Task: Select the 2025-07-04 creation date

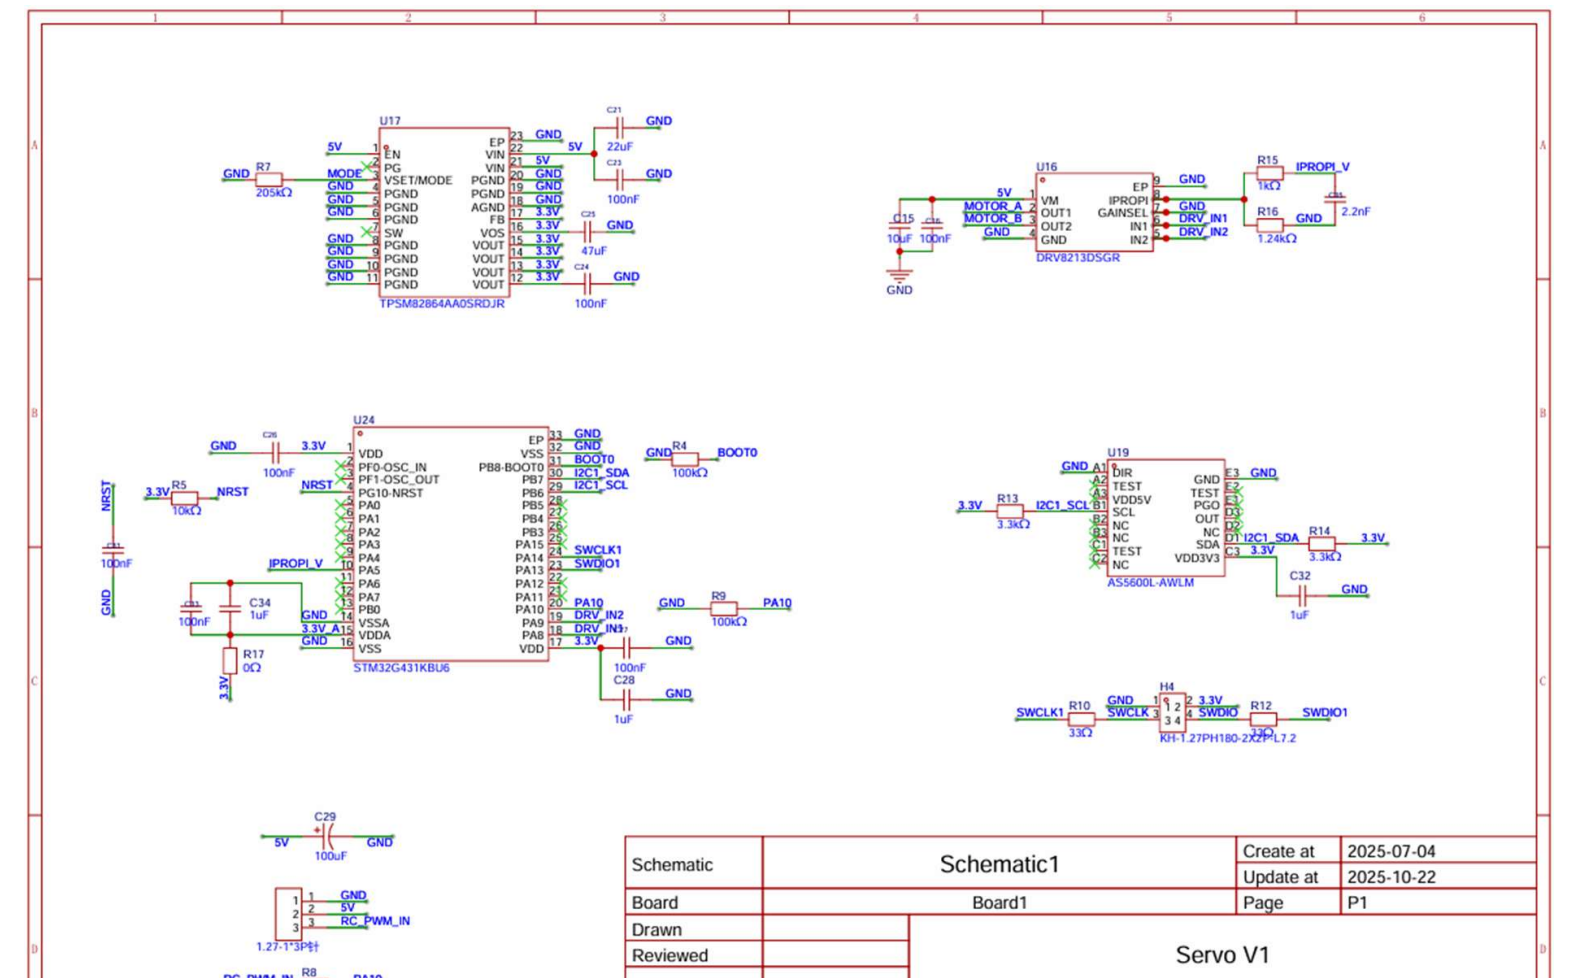Action: point(1391,852)
